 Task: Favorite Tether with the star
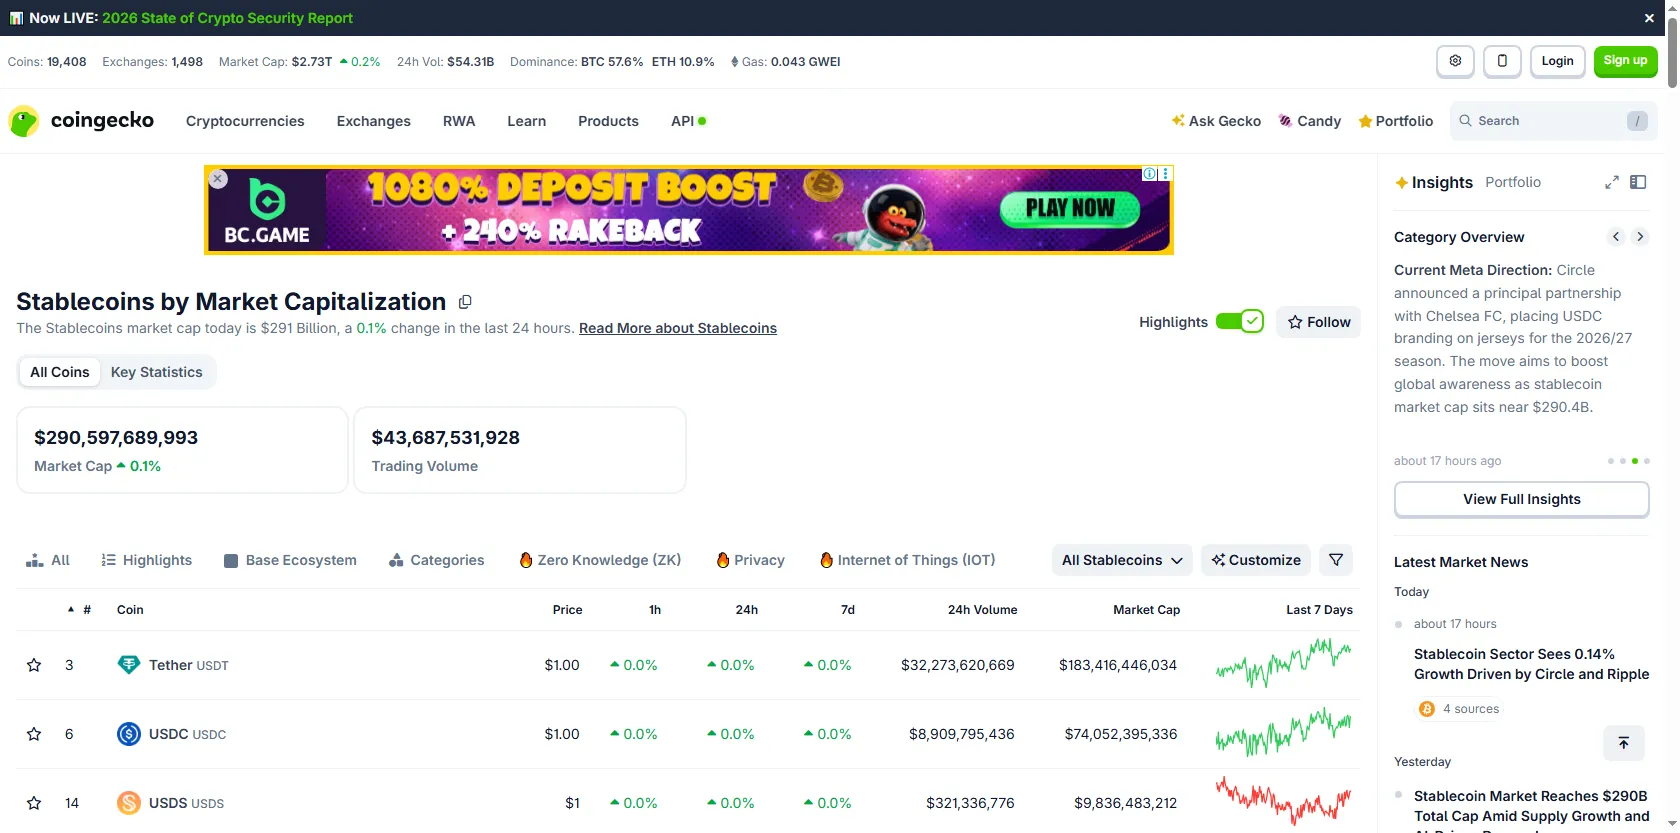(x=34, y=665)
